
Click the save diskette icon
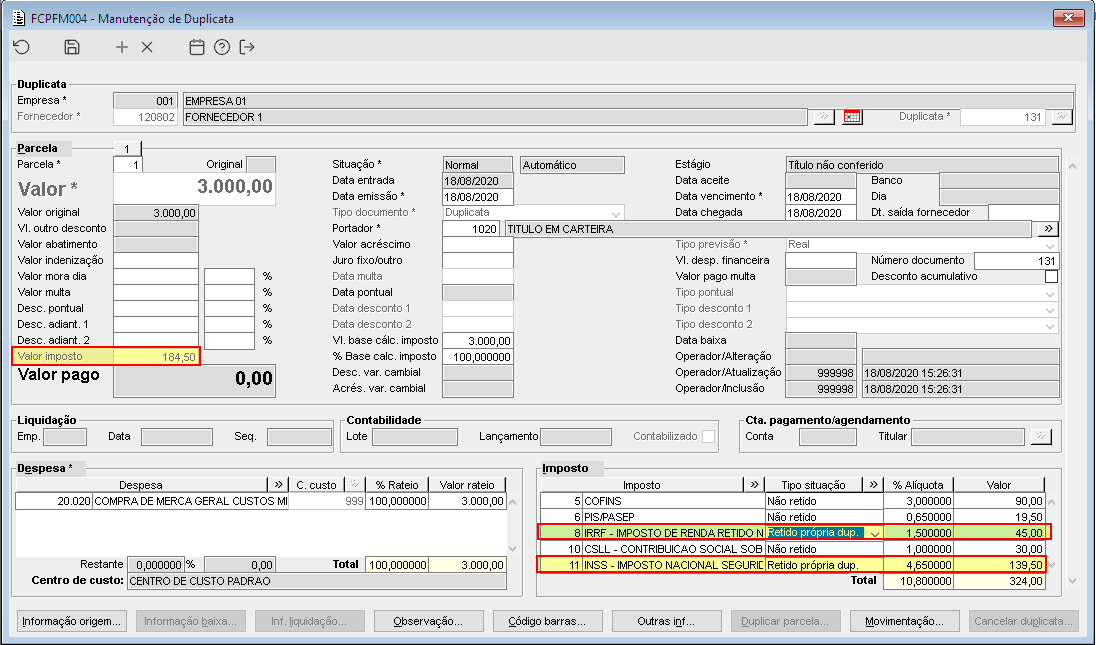pos(72,47)
